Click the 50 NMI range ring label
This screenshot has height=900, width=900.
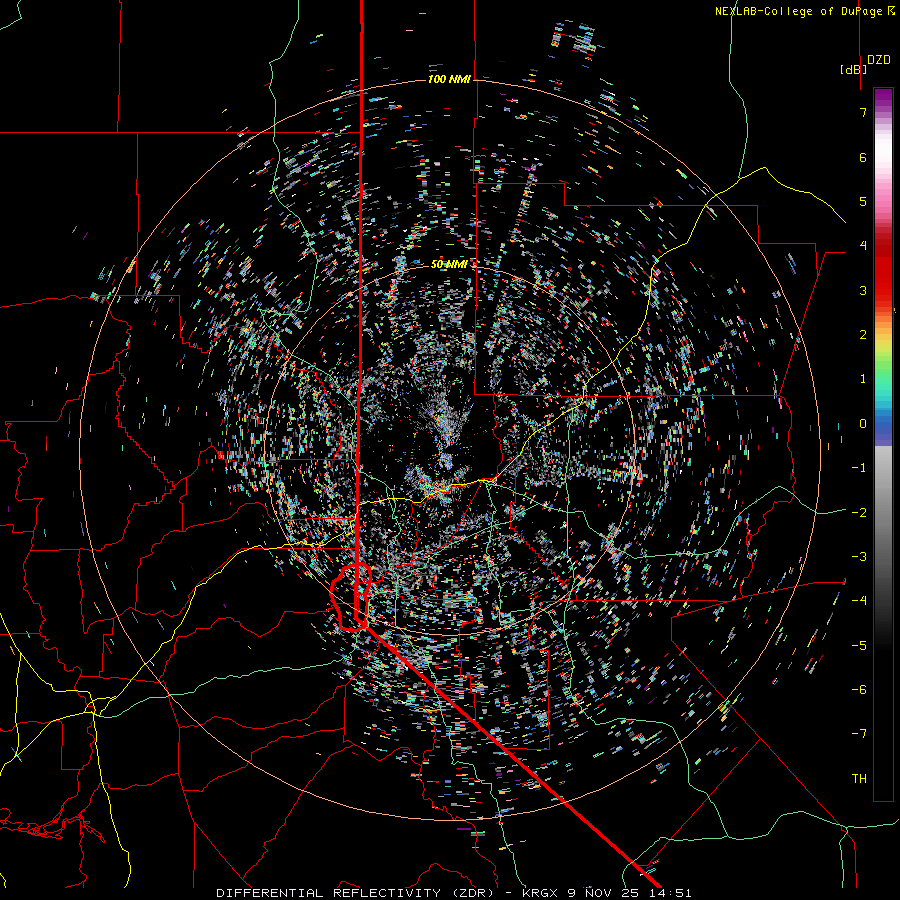[449, 264]
